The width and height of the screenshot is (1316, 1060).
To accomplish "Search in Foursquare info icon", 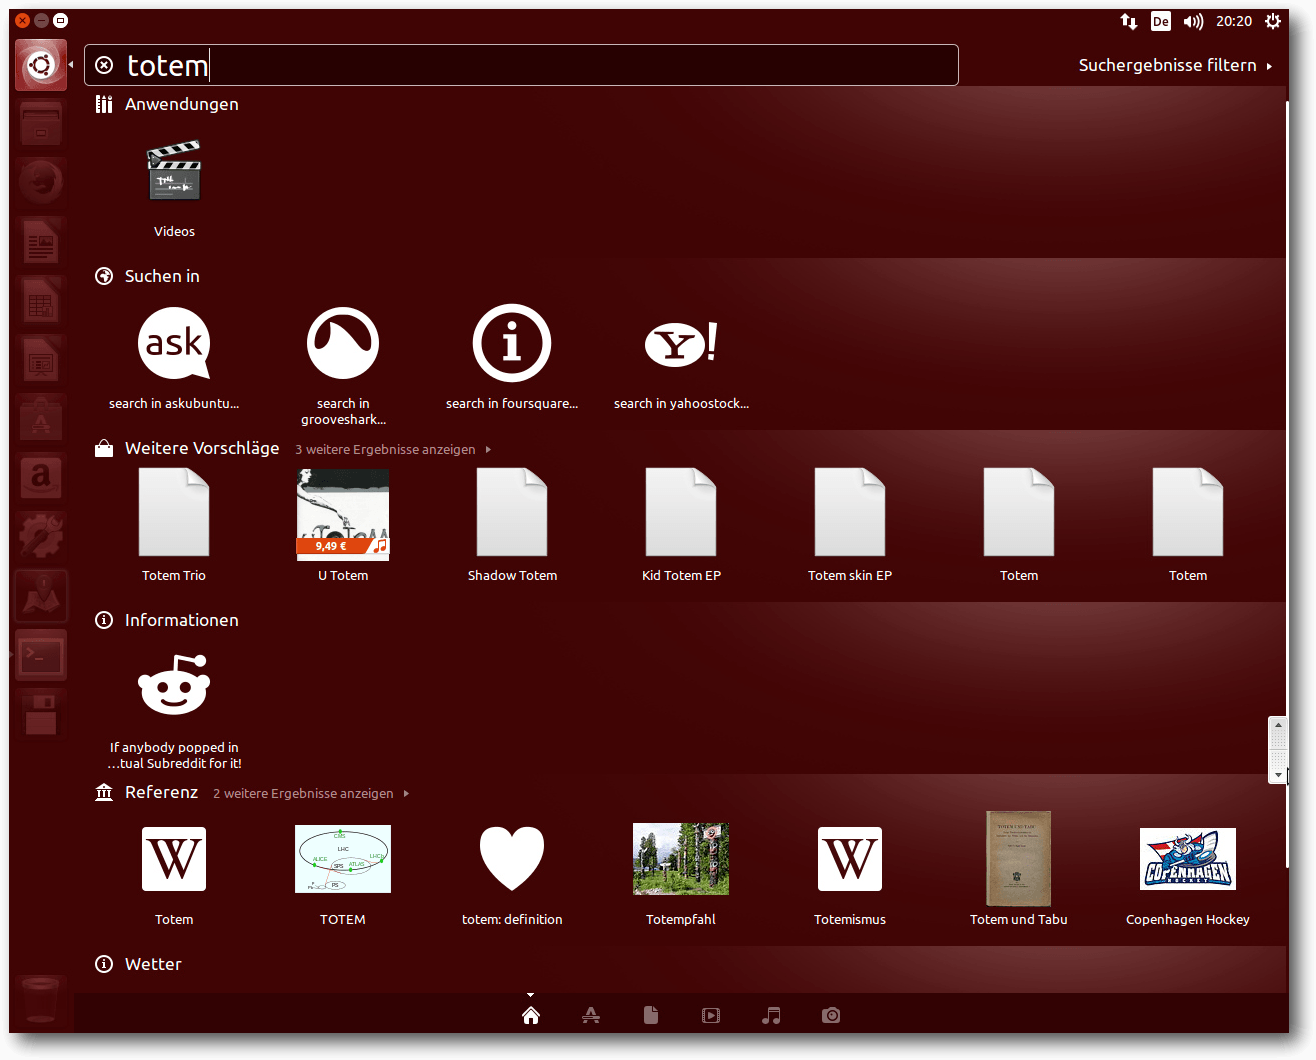I will [512, 343].
